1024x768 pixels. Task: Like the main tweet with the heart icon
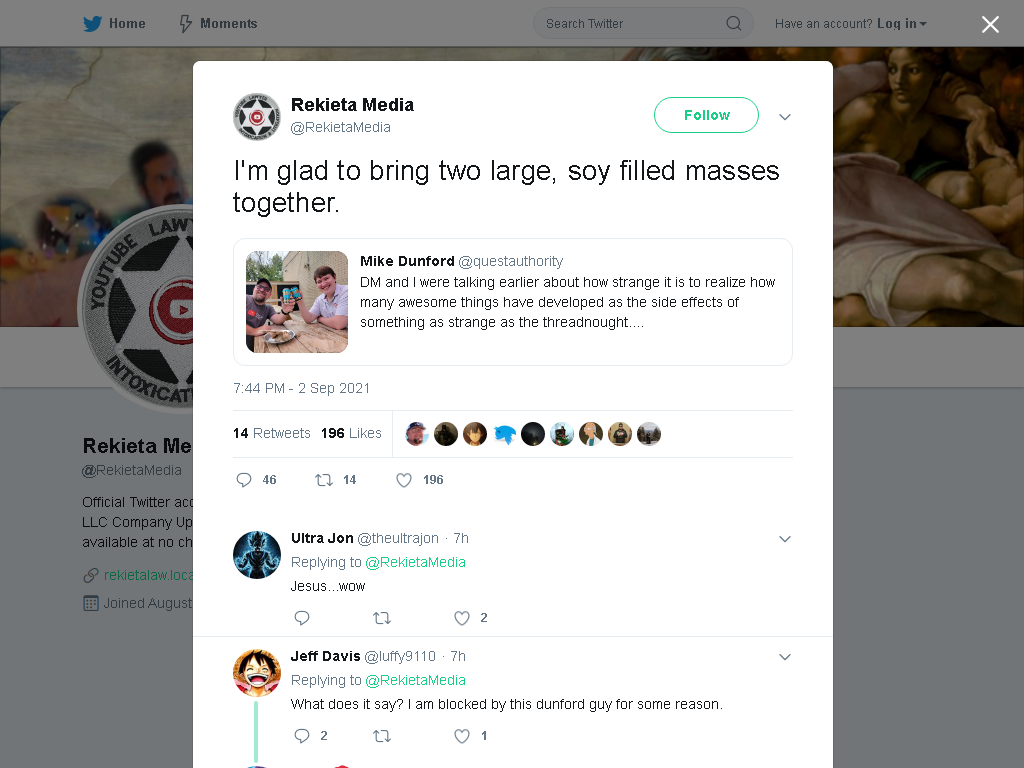pyautogui.click(x=404, y=480)
